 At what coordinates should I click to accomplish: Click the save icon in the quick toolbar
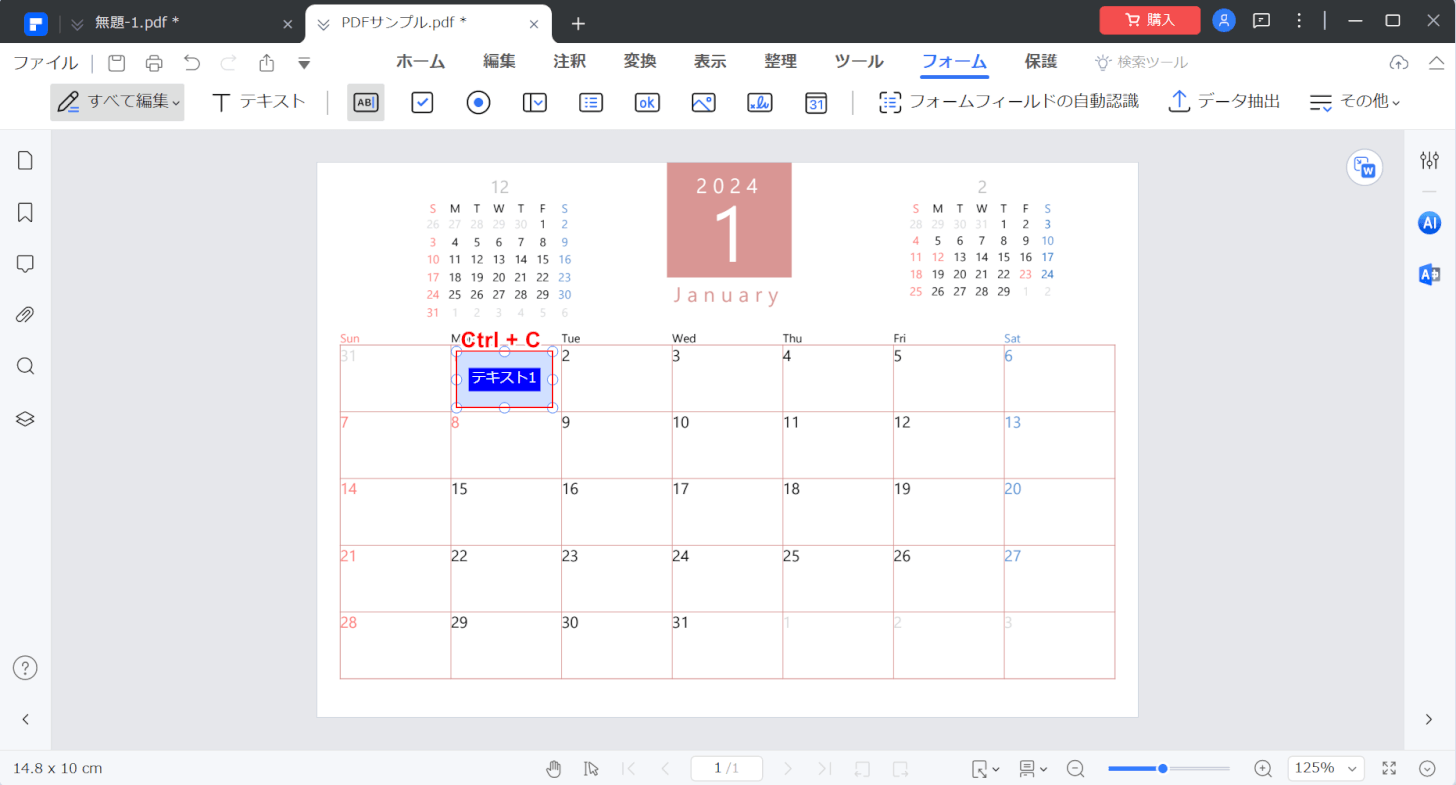click(117, 63)
